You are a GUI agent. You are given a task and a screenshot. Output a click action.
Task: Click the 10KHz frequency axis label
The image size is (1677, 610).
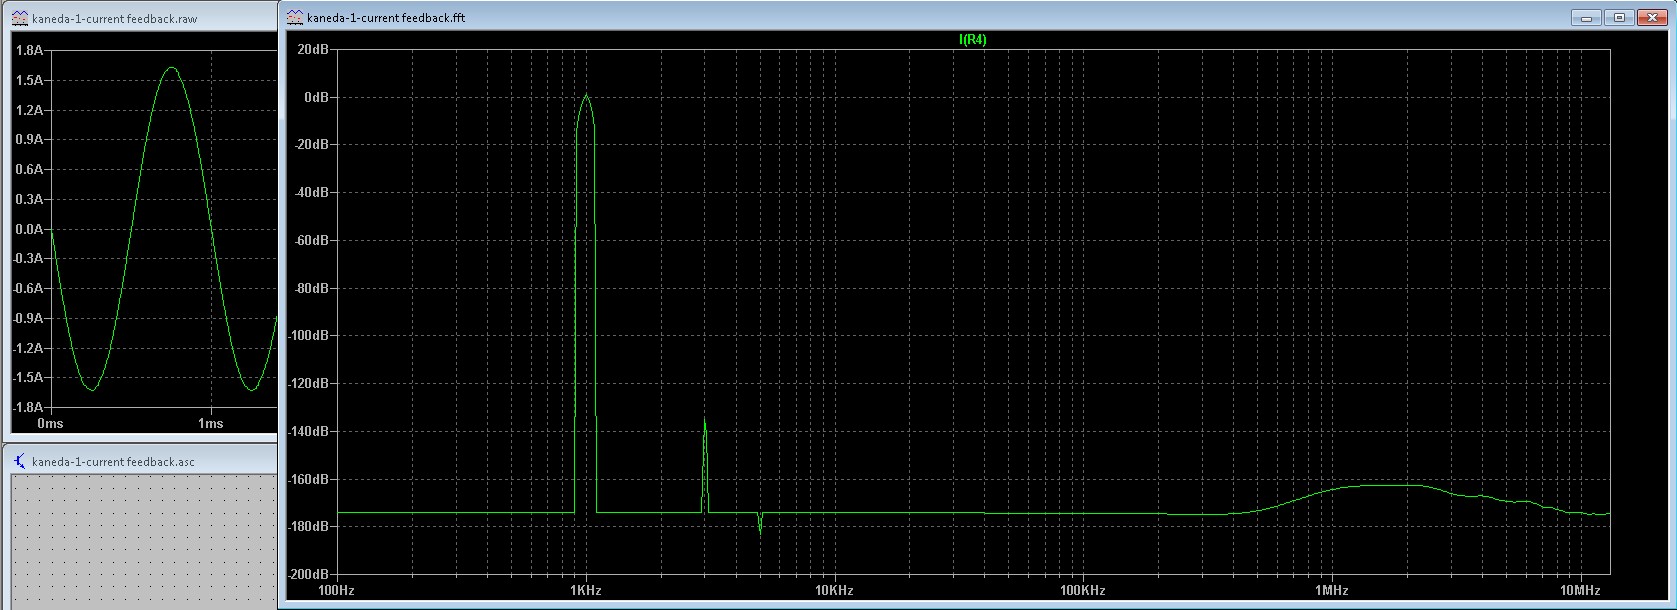coord(834,591)
